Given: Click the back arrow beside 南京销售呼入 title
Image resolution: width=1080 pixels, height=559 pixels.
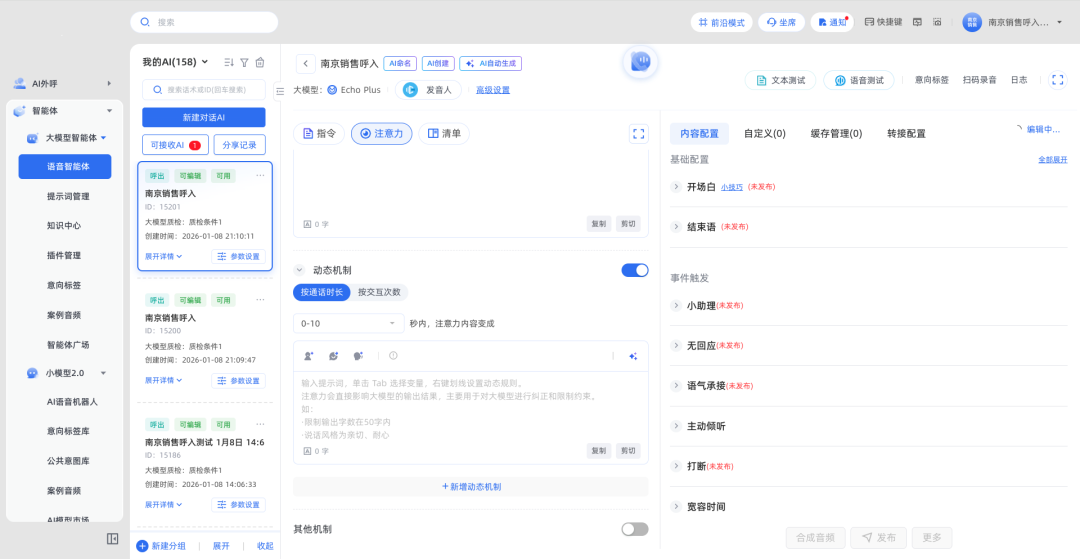Looking at the screenshot, I should click(305, 63).
